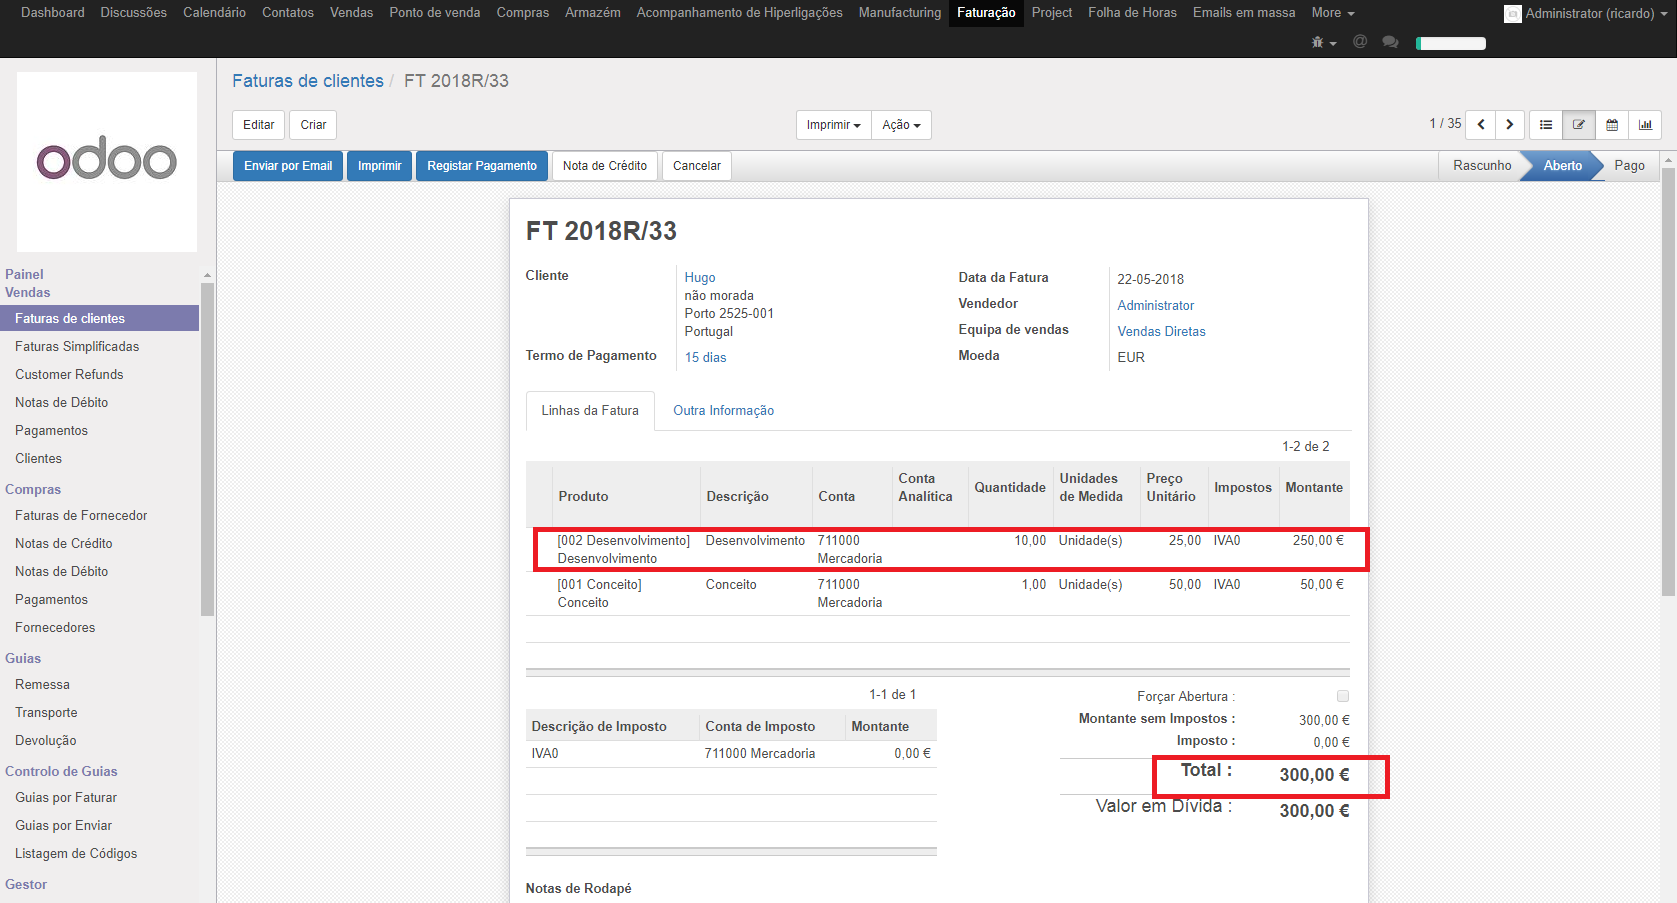1677x903 pixels.
Task: Open the conversations chat bubble icon
Action: click(1390, 42)
